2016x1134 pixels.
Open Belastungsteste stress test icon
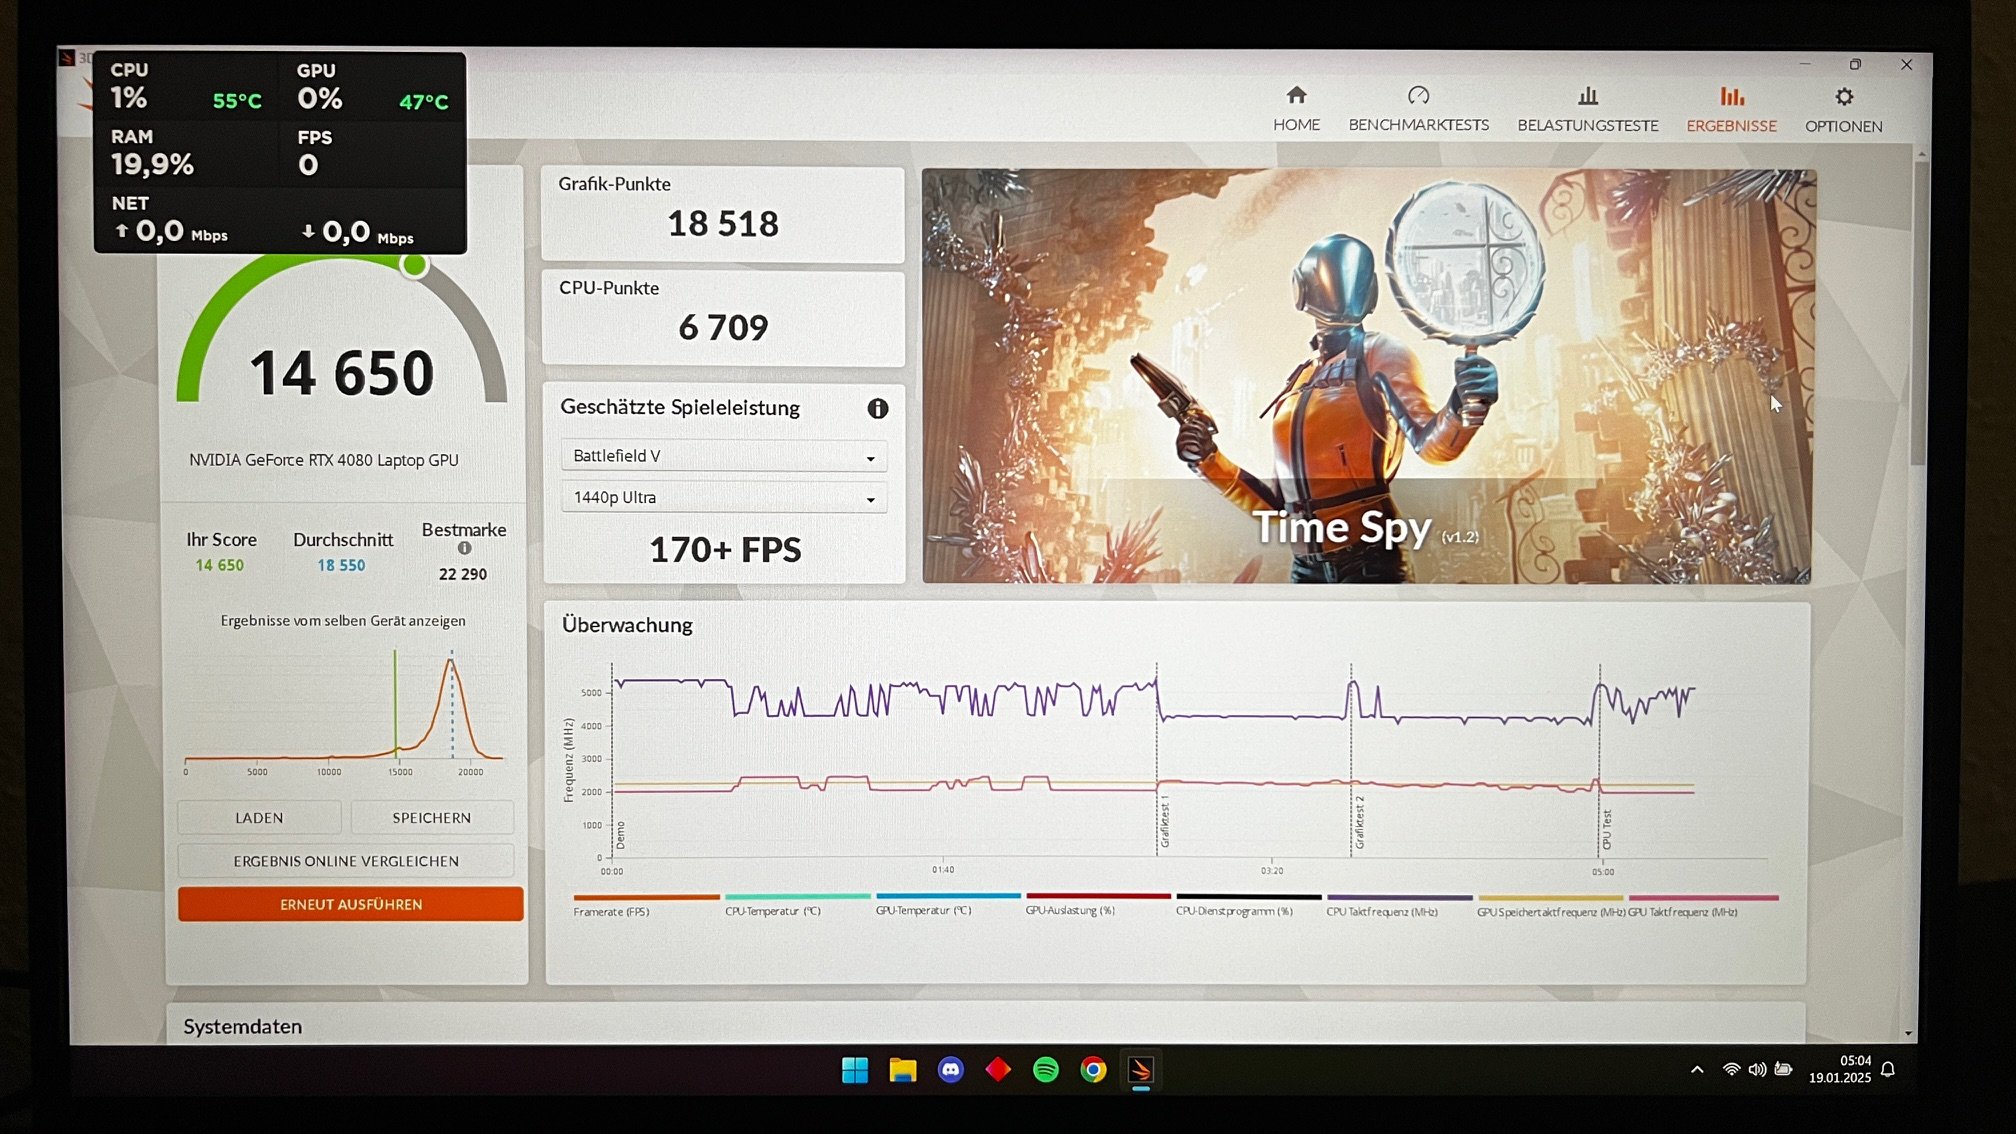tap(1587, 97)
